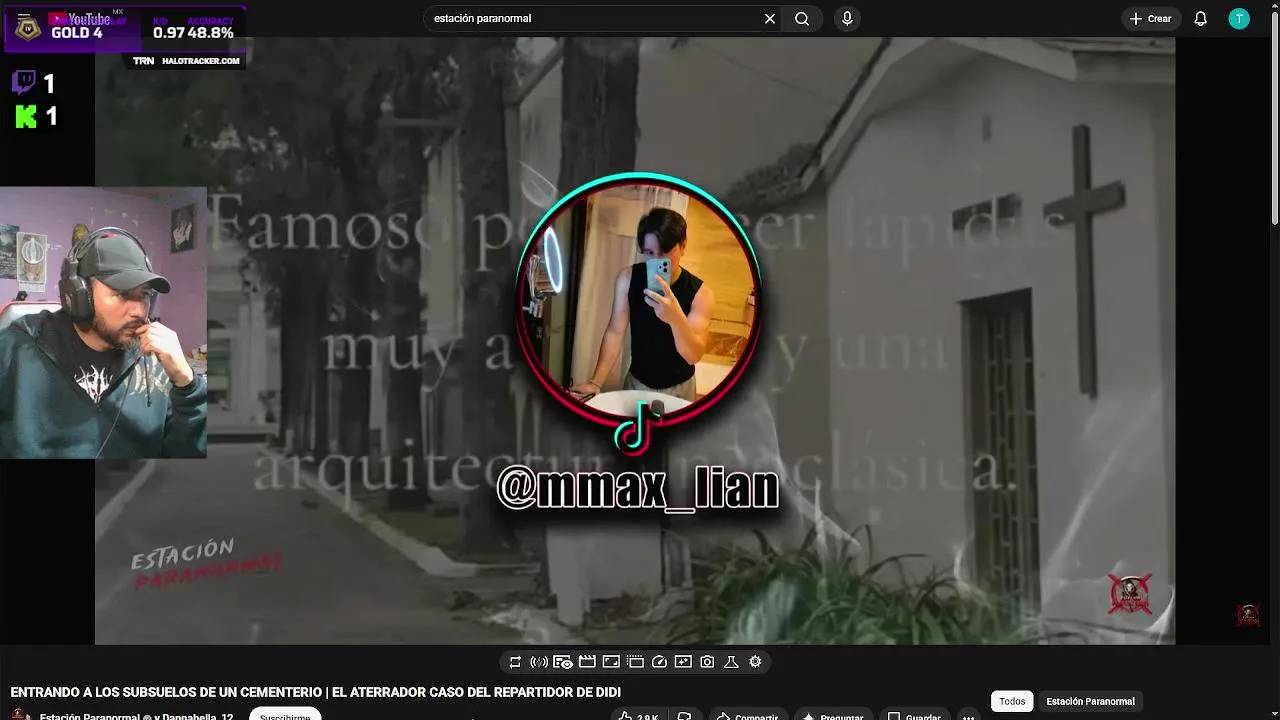The width and height of the screenshot is (1280, 720).
Task: Click the clapperboard cinema mode icon
Action: pos(587,662)
